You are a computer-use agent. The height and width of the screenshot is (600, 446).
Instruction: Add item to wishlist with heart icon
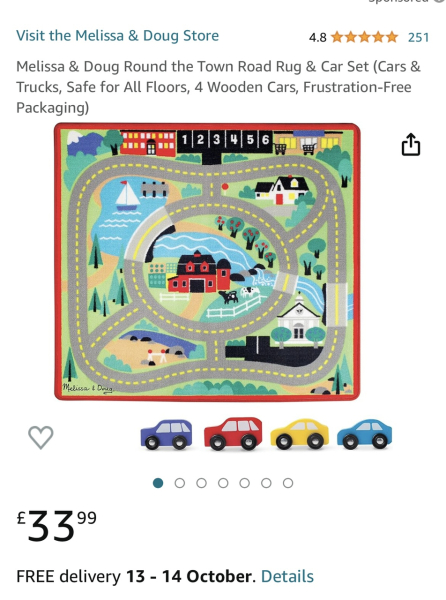tap(41, 437)
